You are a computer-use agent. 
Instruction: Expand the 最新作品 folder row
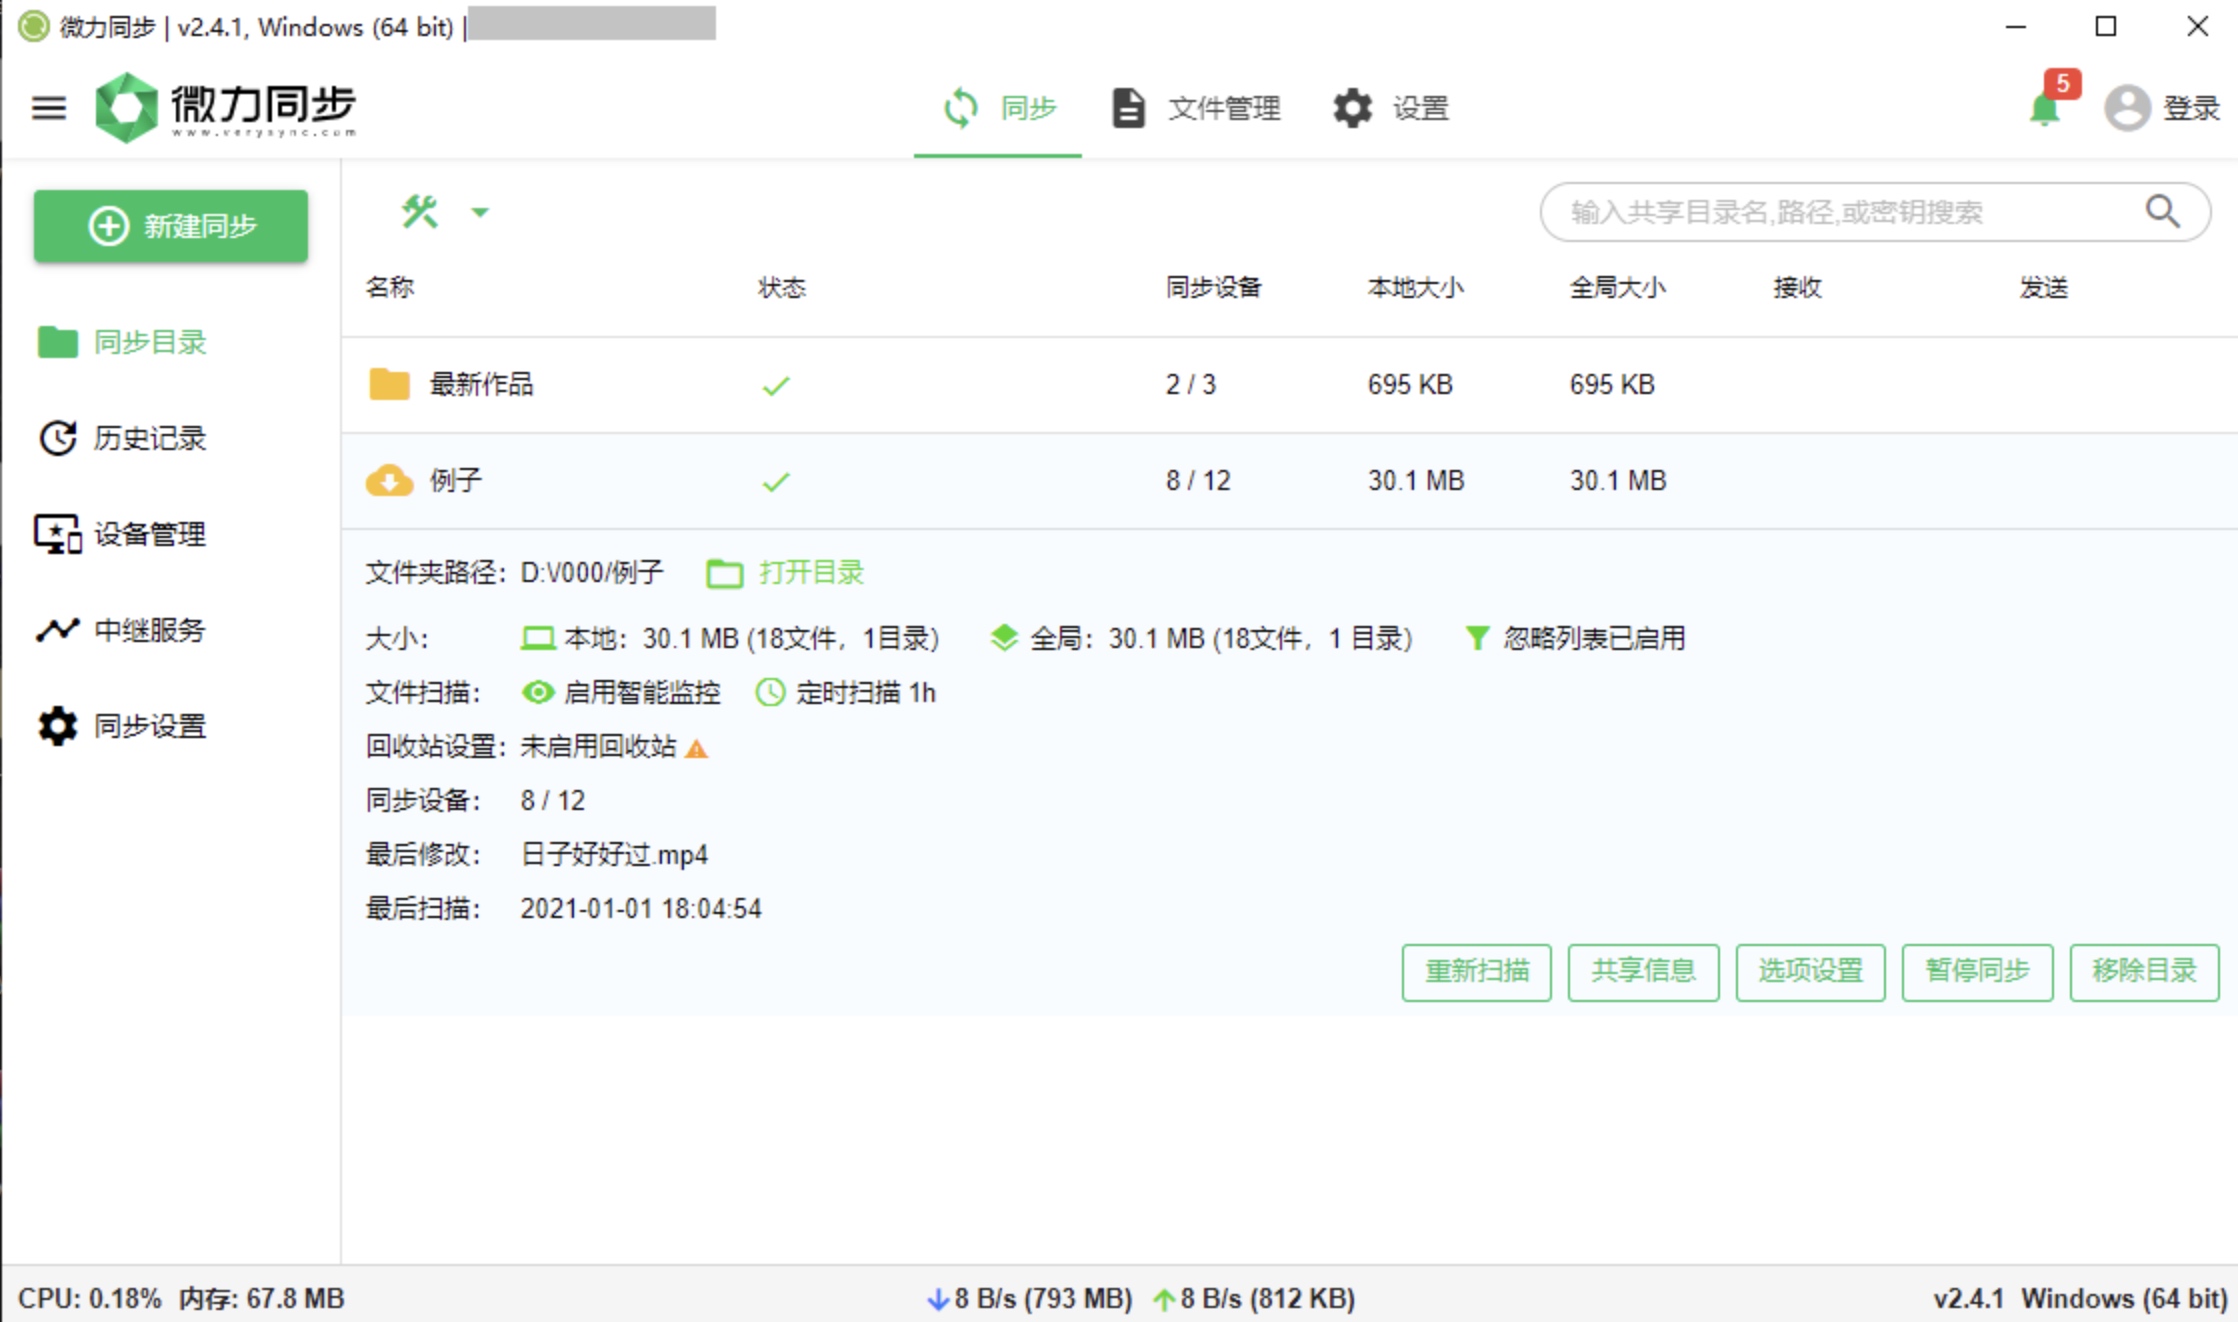(1289, 385)
